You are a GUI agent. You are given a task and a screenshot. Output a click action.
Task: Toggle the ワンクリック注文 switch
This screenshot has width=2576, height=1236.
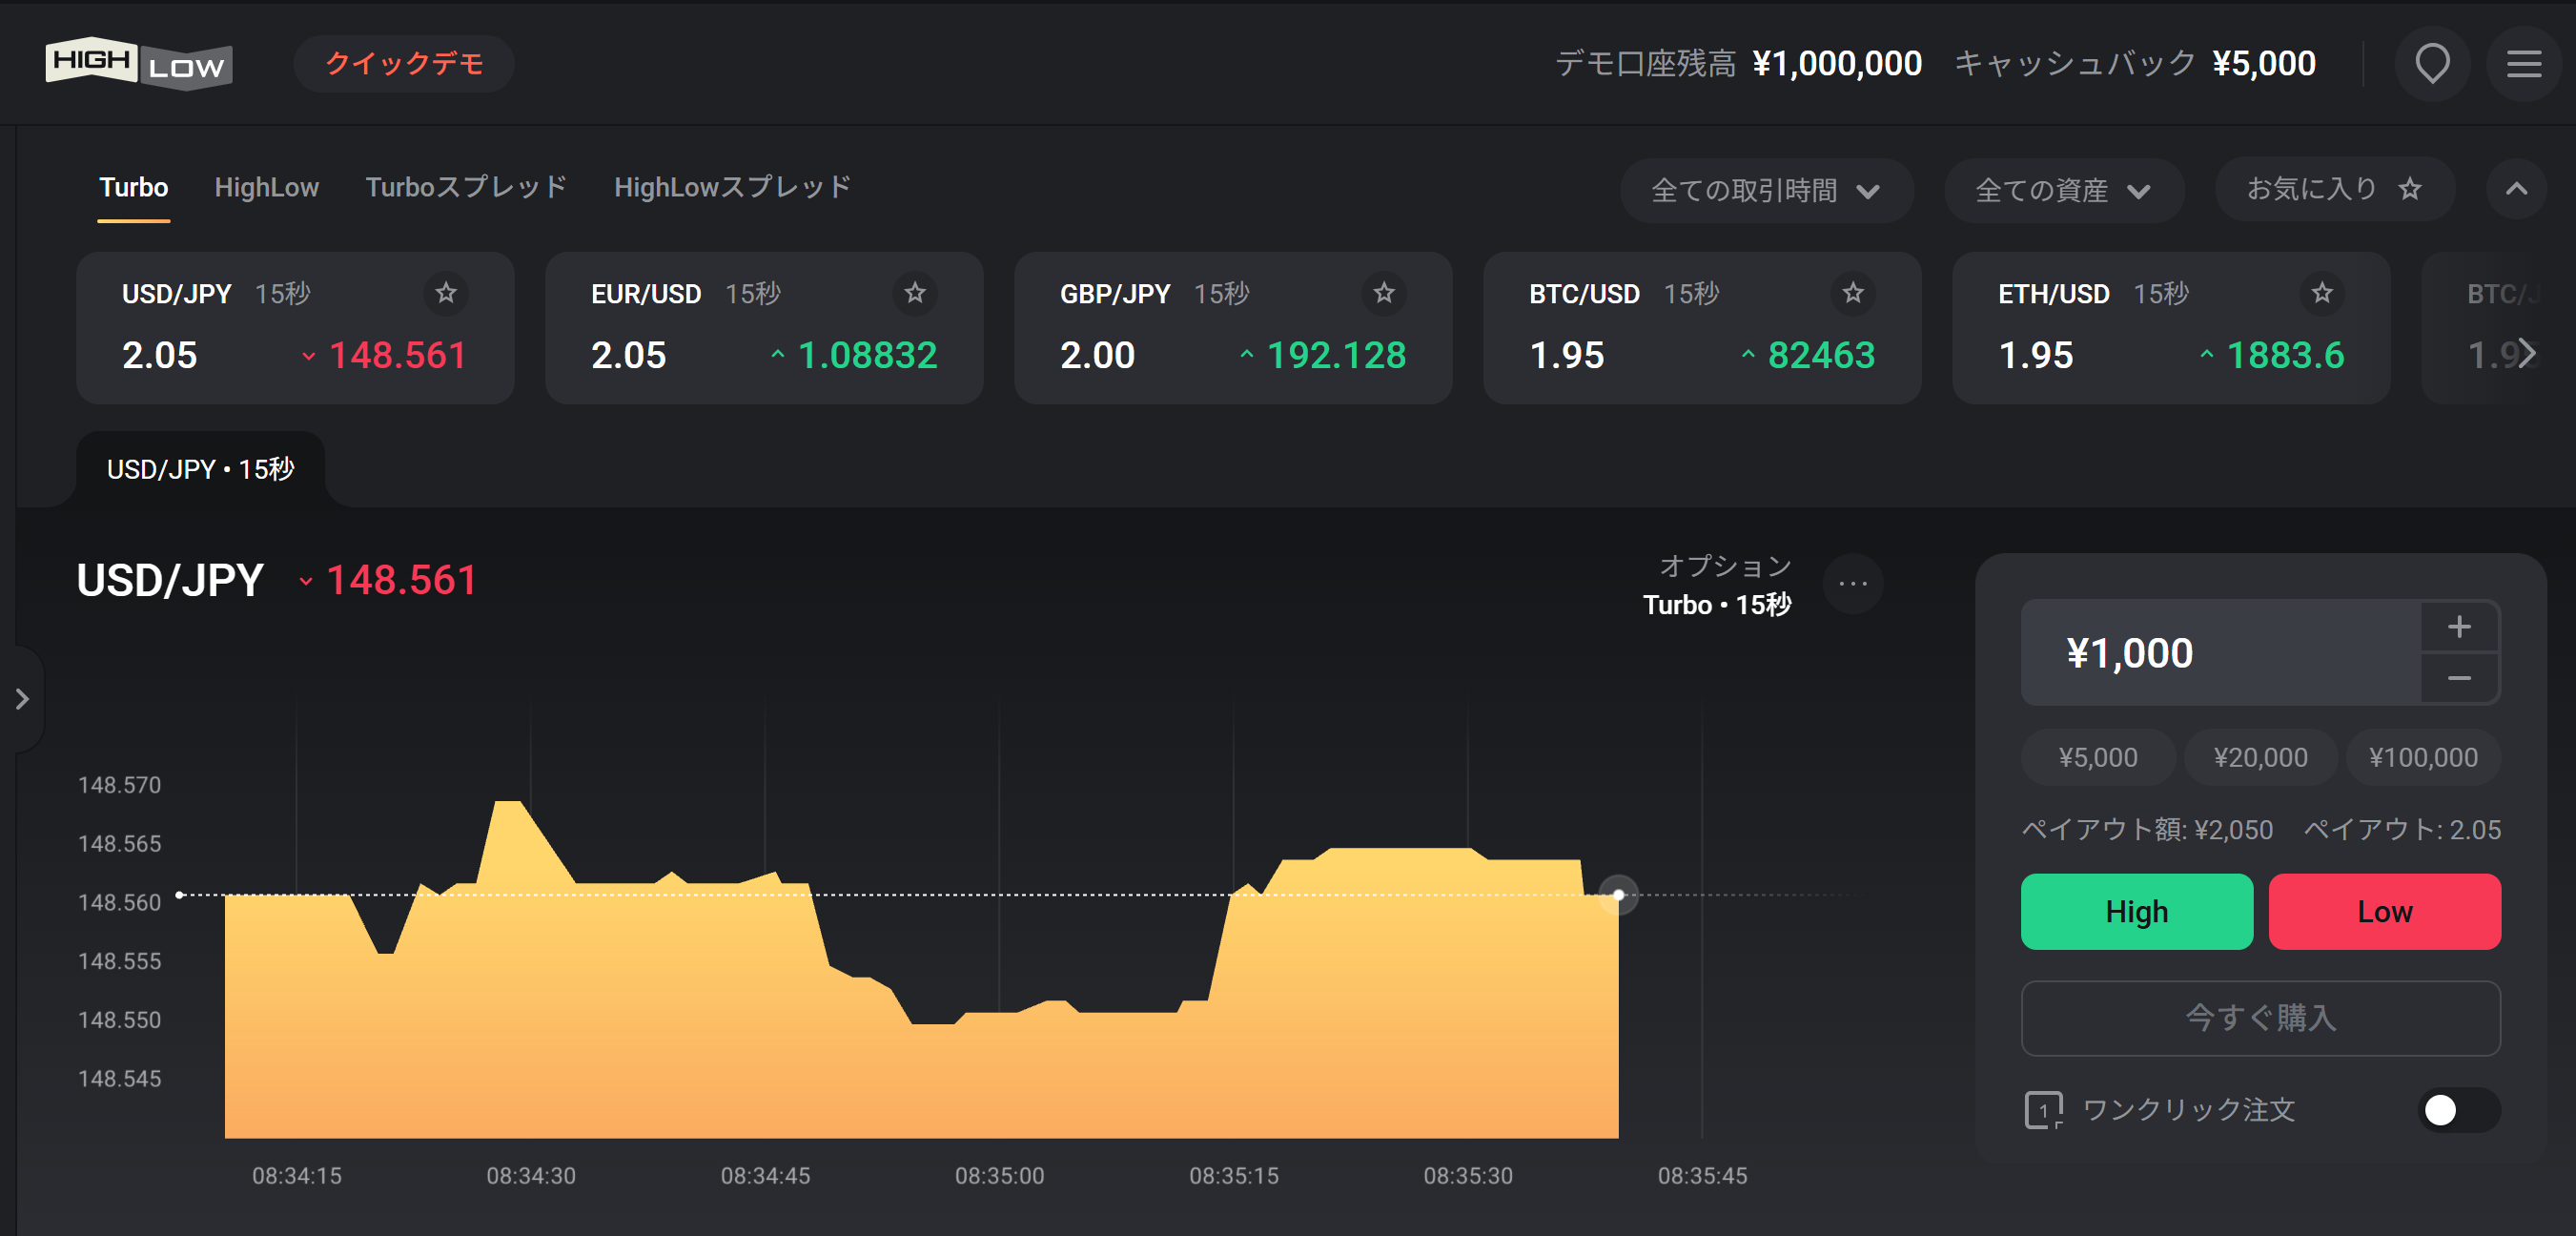pos(2458,1110)
